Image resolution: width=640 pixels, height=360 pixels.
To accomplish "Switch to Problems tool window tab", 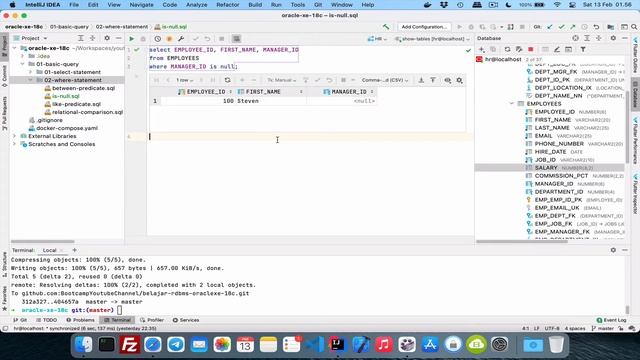I will pos(80,320).
